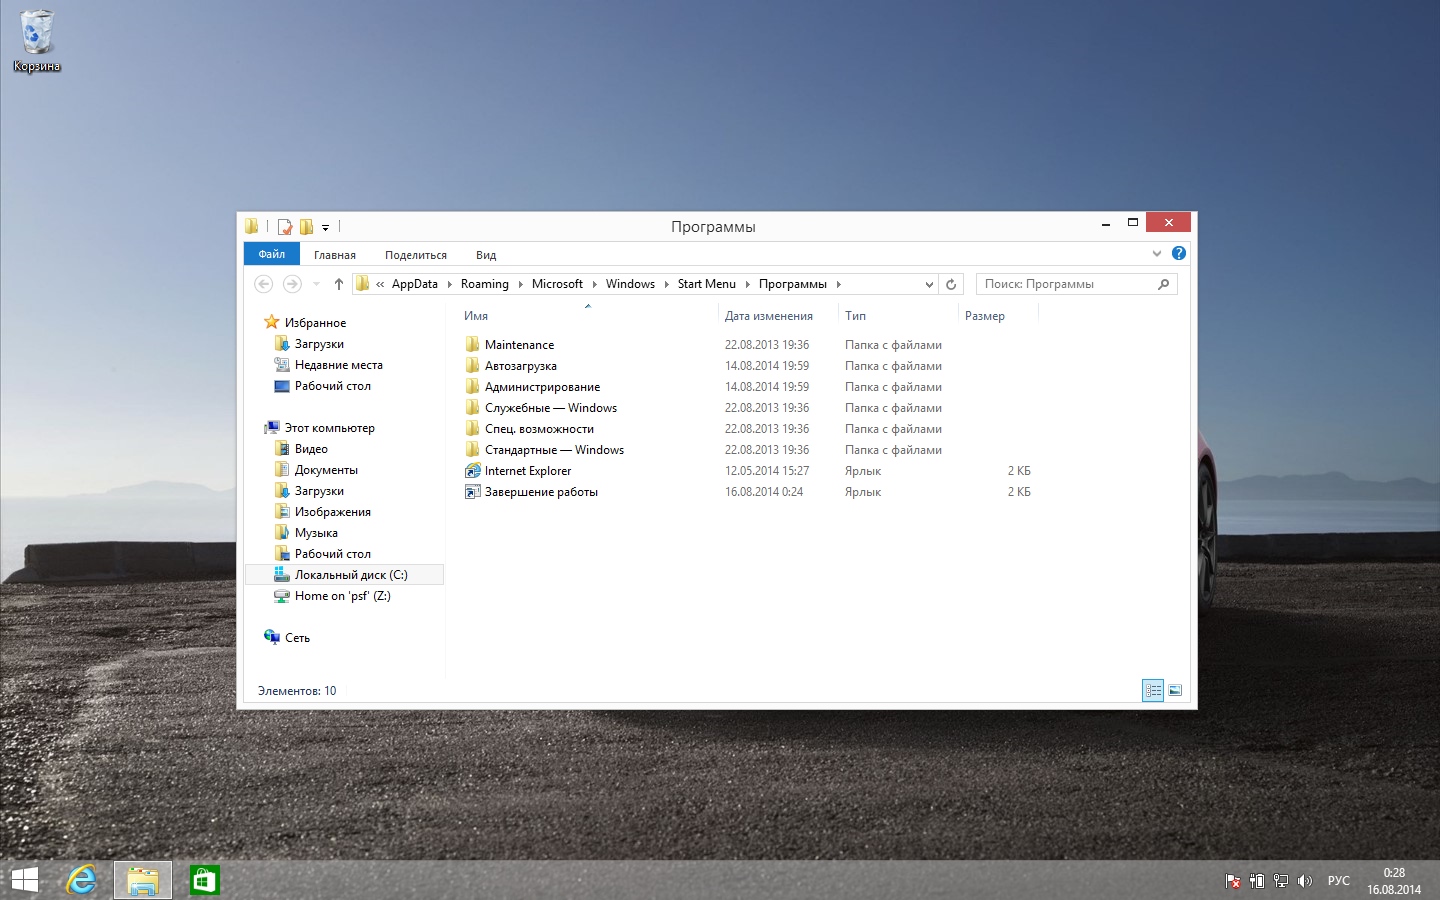Switch to details view in status bar
The image size is (1440, 900).
pyautogui.click(x=1153, y=690)
